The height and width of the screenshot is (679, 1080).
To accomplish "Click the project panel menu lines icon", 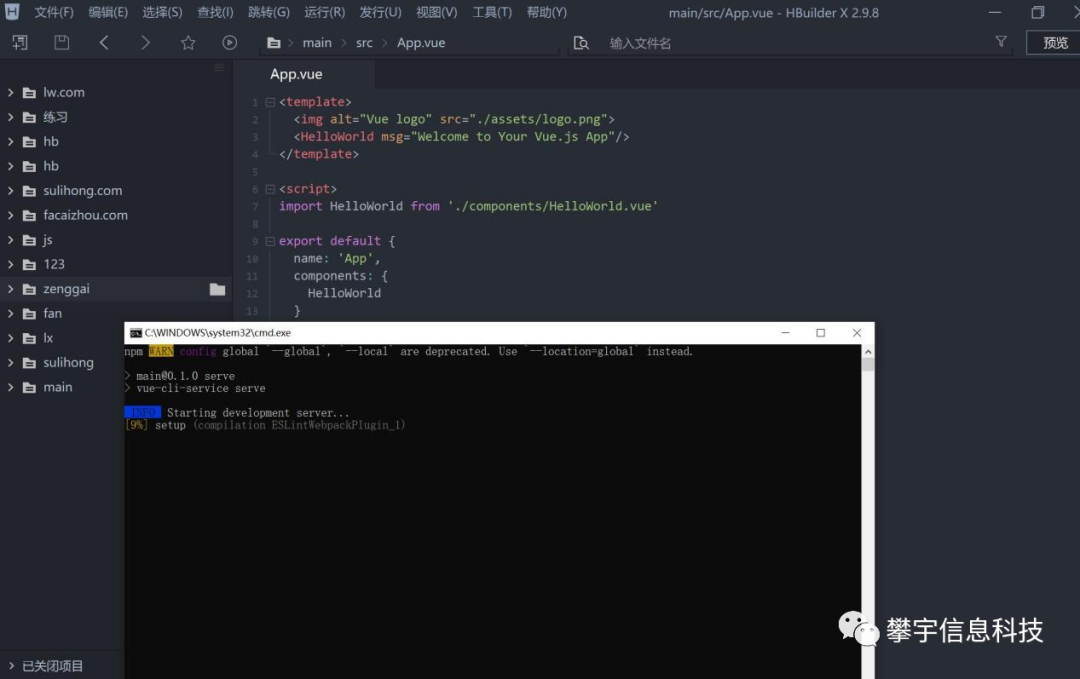I will click(219, 67).
